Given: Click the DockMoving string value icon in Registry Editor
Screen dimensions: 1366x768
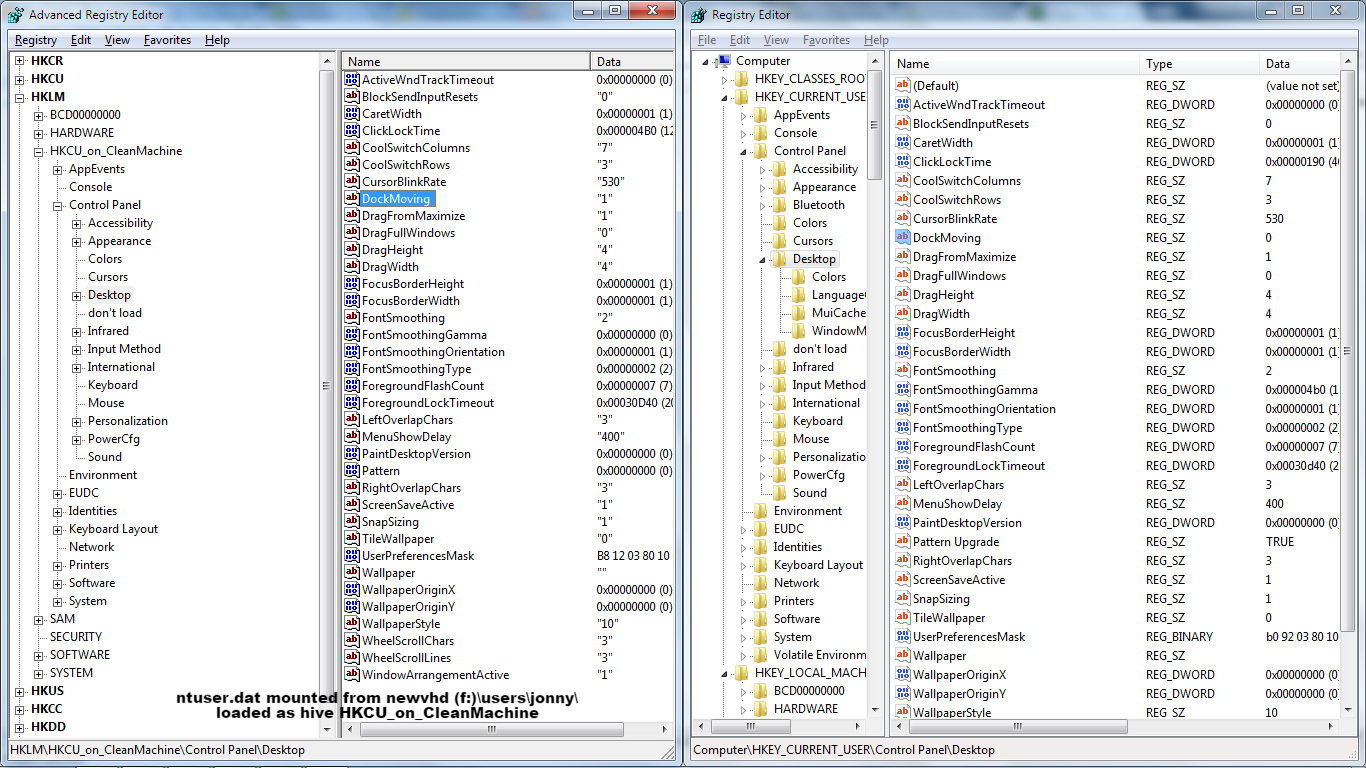Looking at the screenshot, I should [903, 238].
